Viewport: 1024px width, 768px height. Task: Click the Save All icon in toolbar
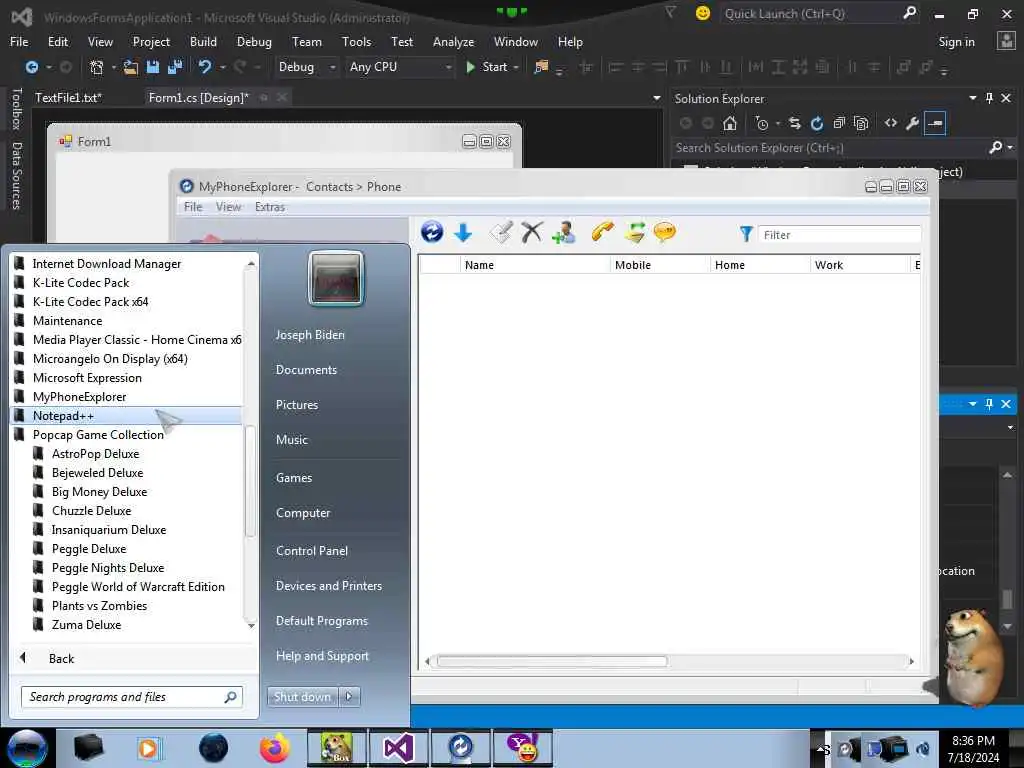[x=175, y=67]
